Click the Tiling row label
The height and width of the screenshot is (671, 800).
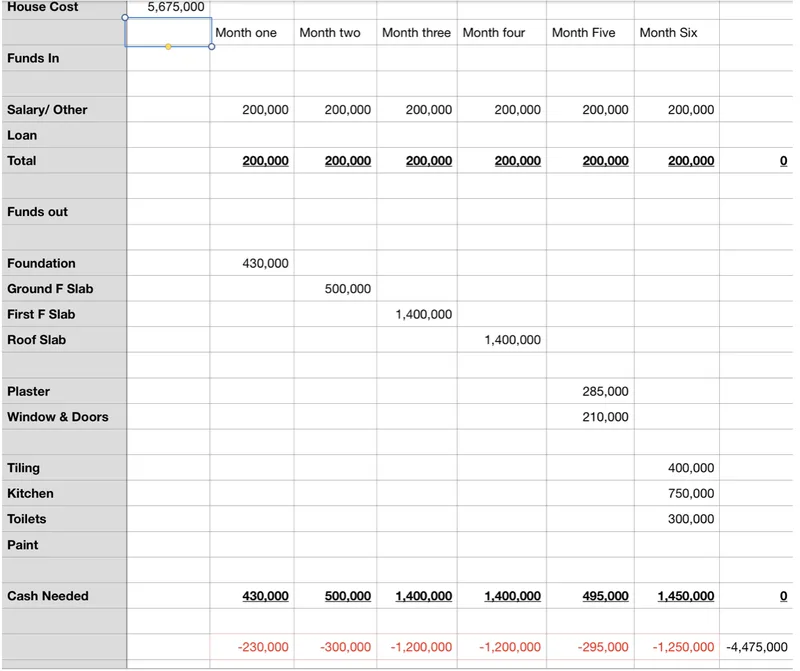tap(64, 468)
